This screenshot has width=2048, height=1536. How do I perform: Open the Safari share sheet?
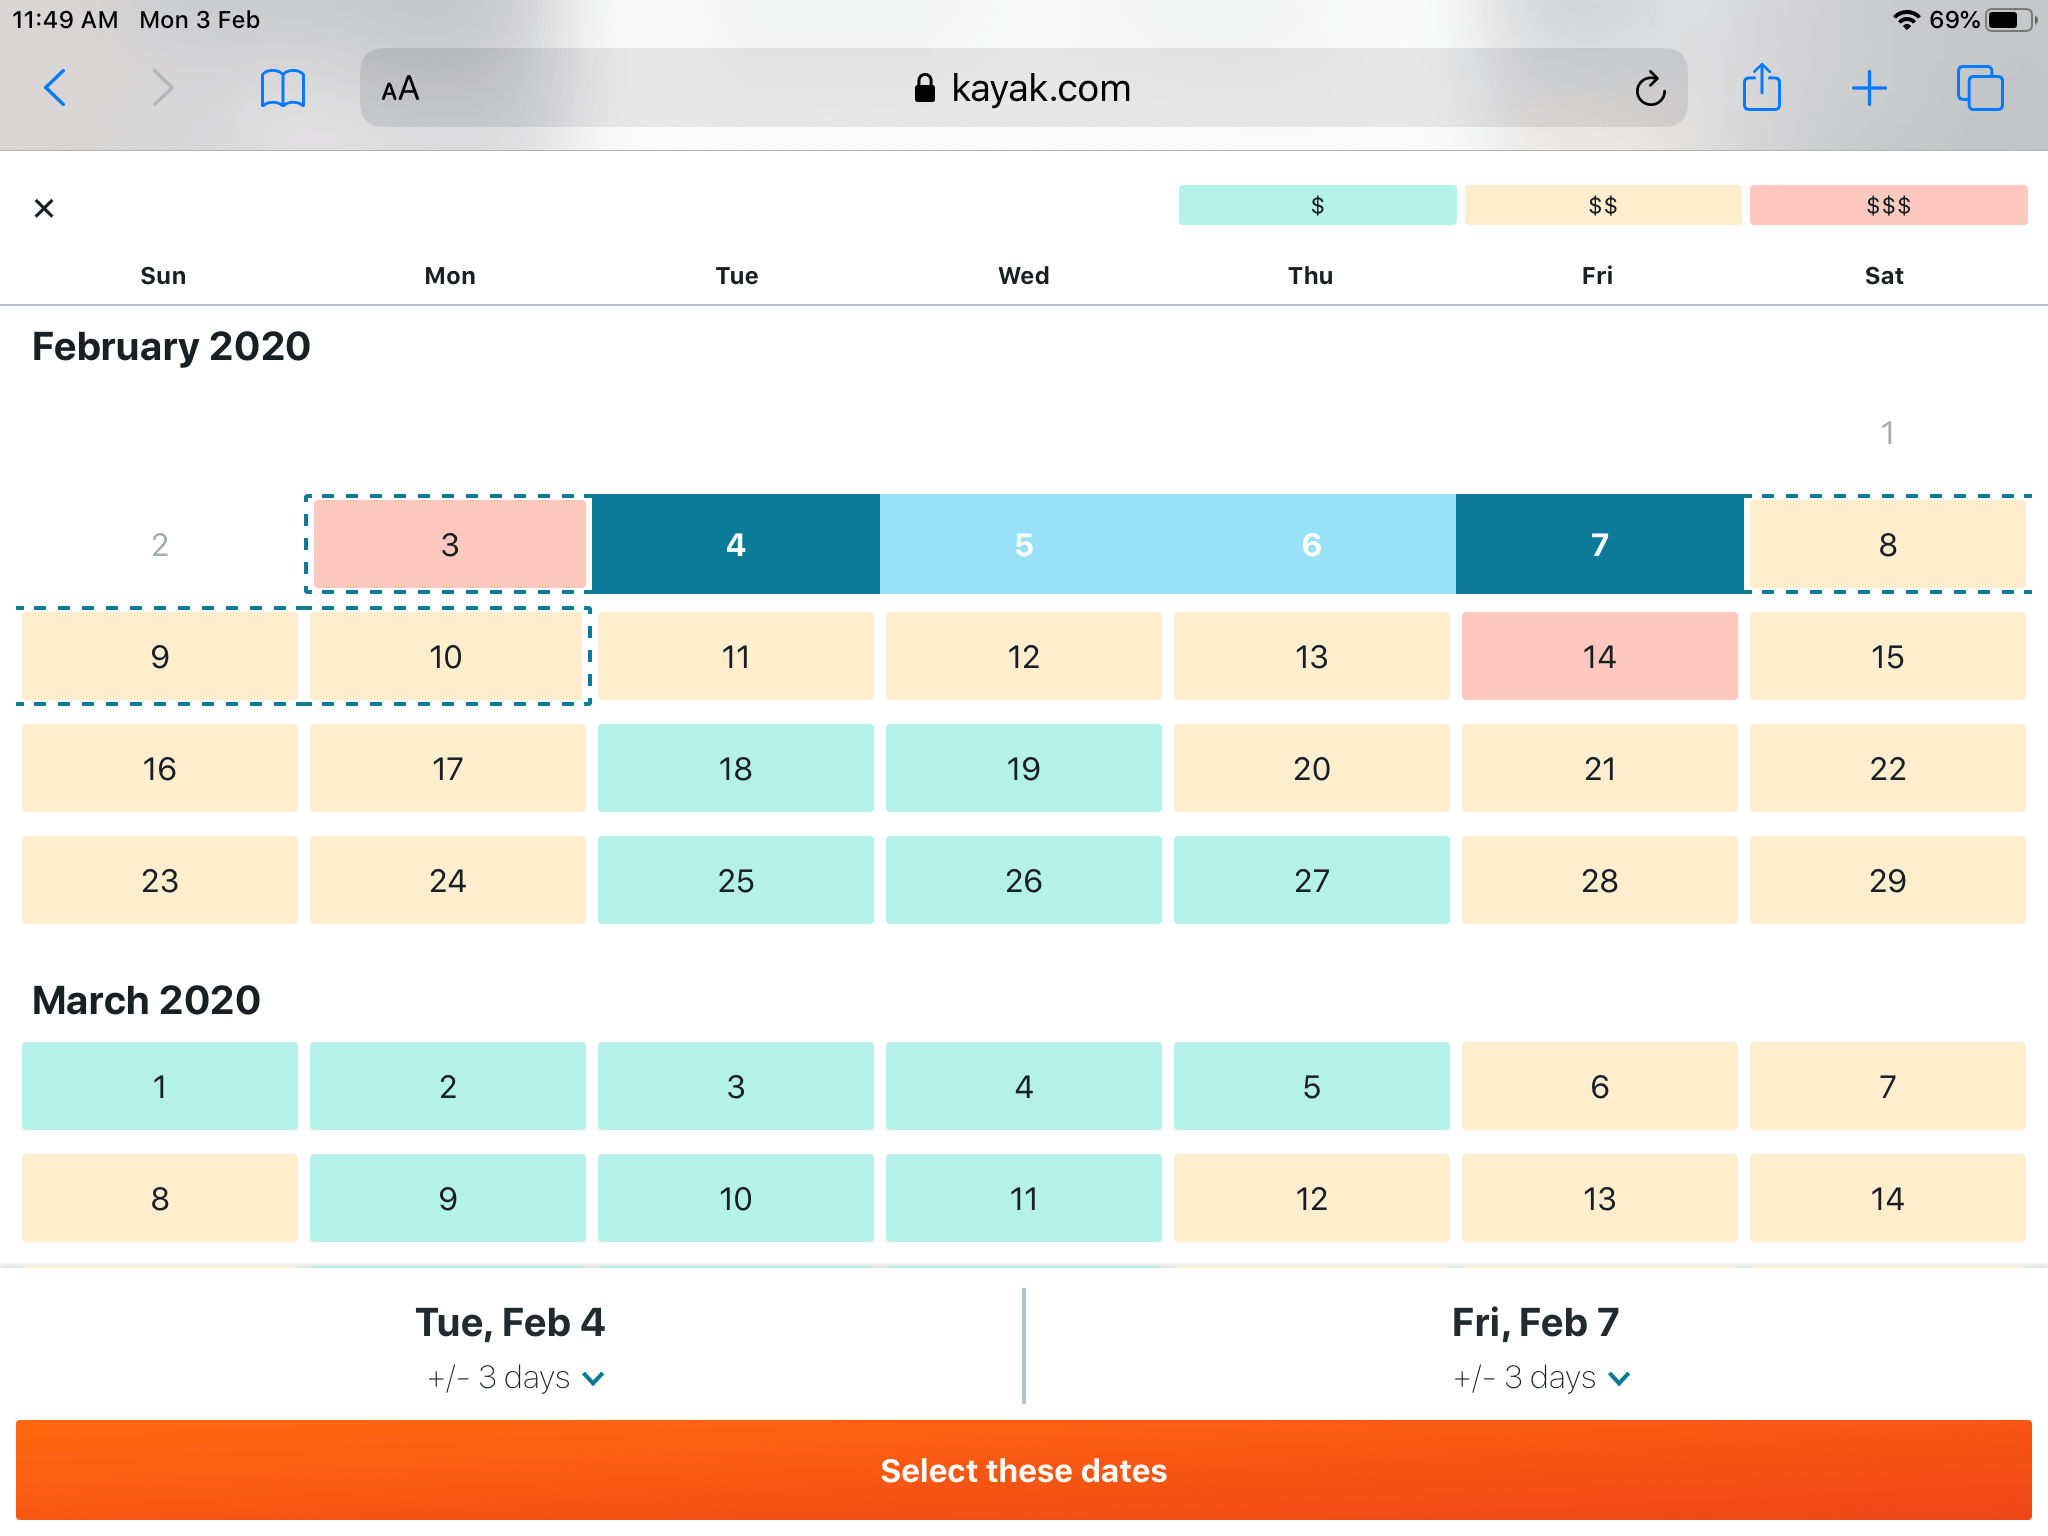click(x=1761, y=88)
